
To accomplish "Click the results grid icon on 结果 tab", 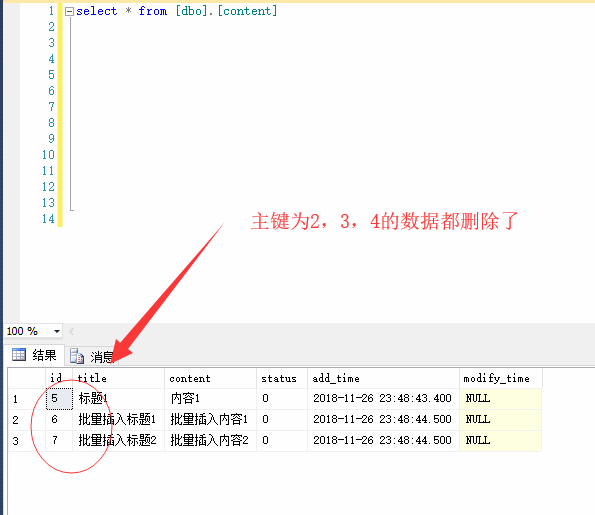I will click(x=19, y=354).
